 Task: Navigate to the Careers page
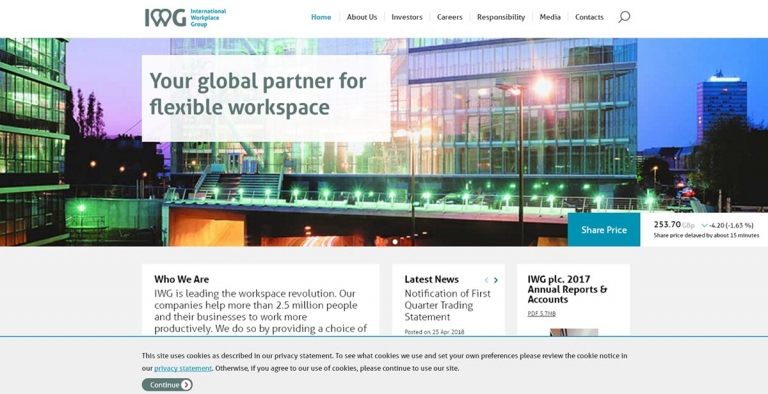click(x=450, y=17)
